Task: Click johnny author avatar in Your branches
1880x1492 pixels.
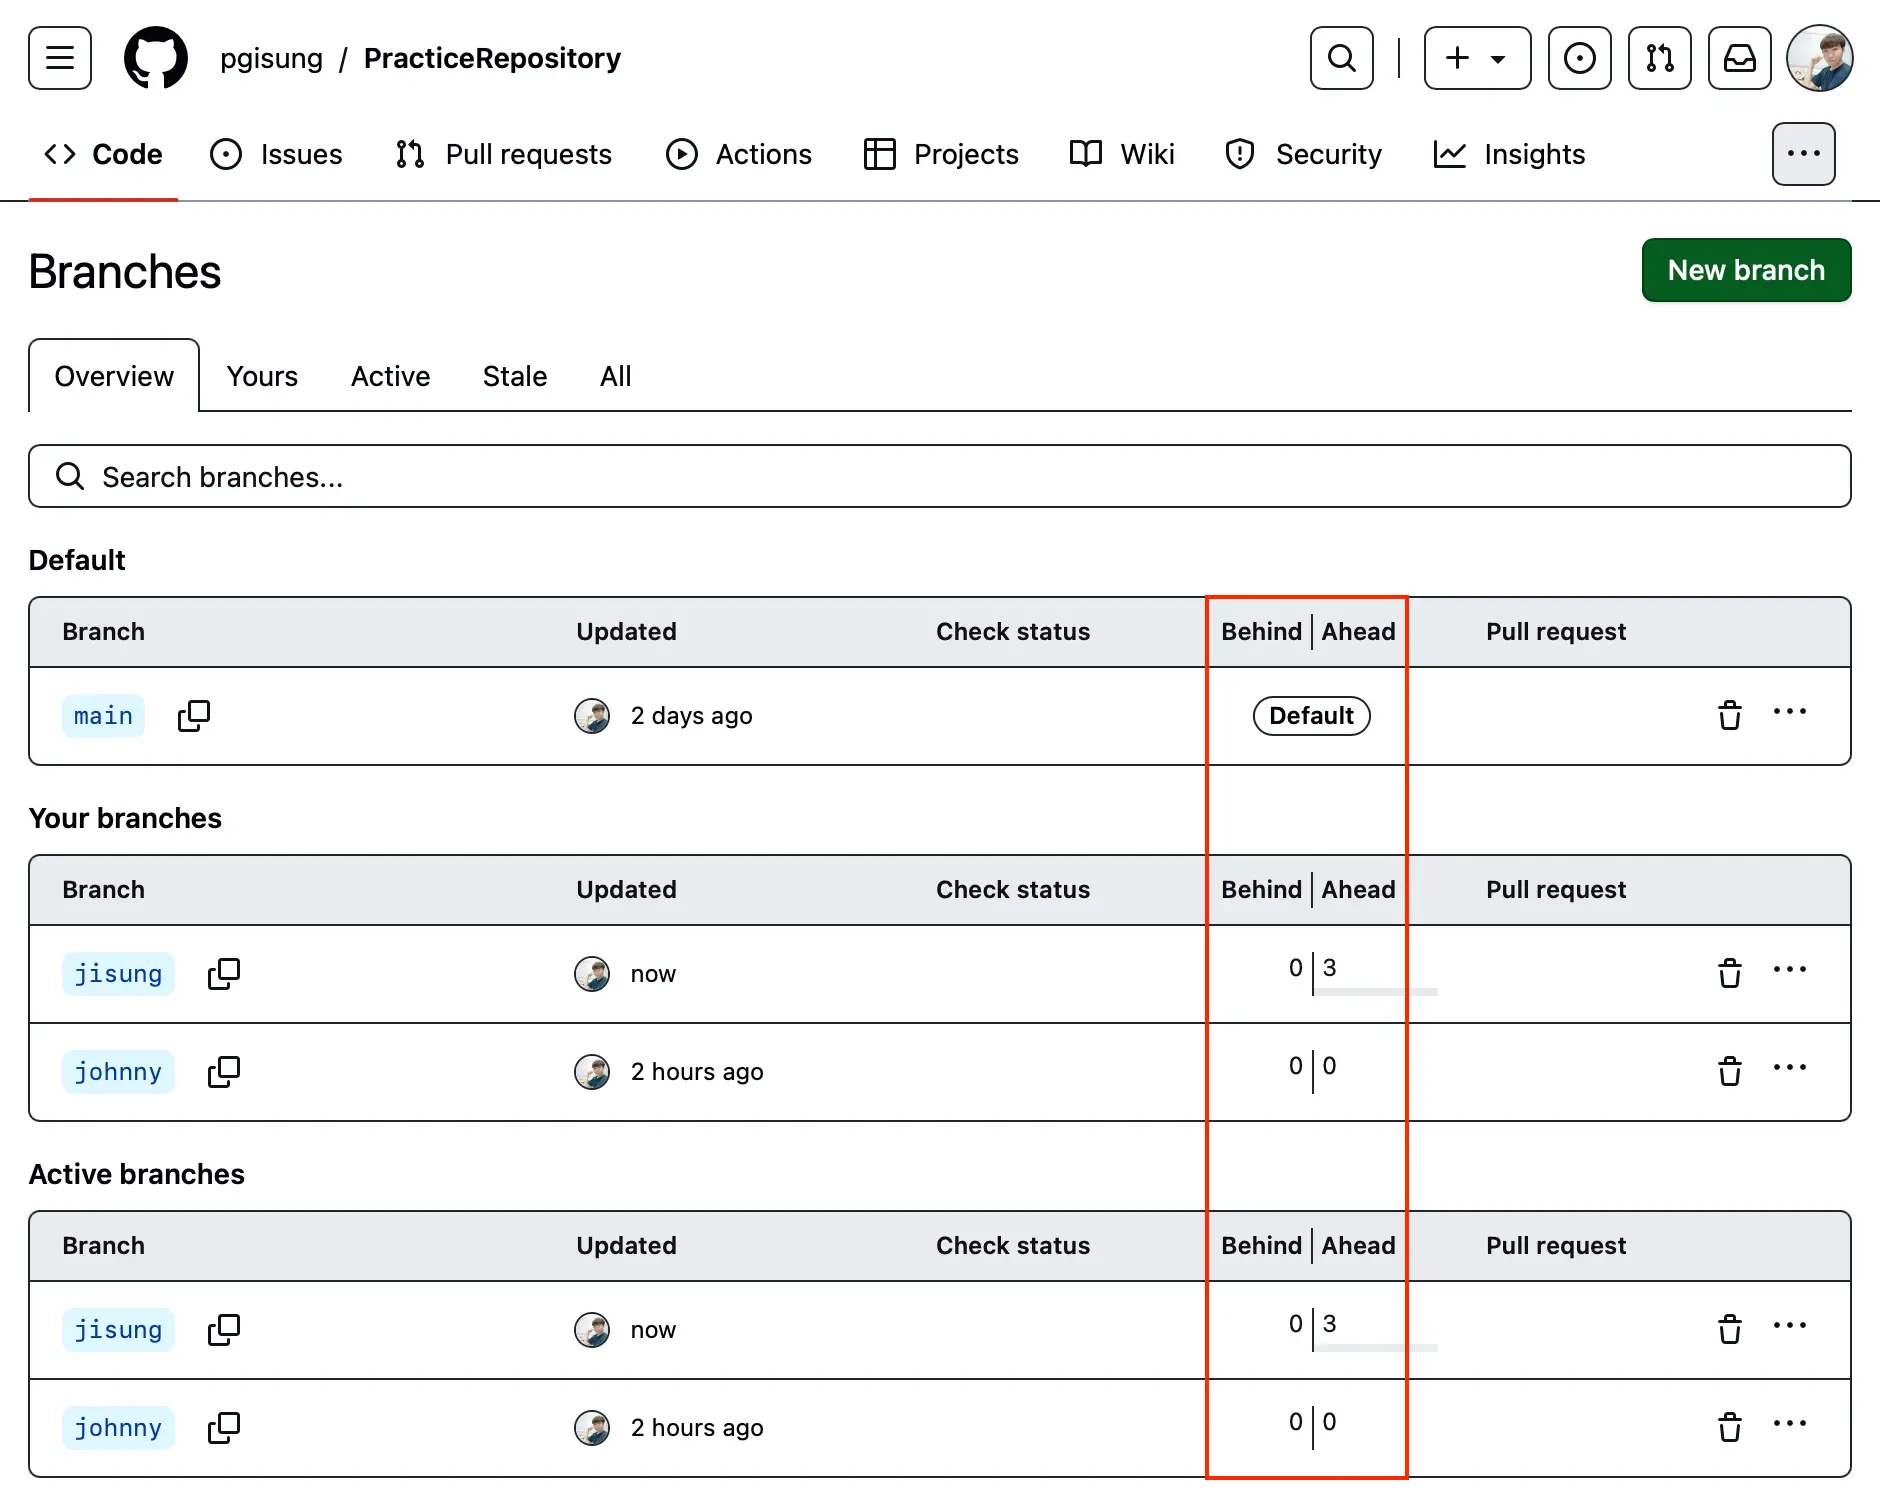Action: tap(592, 1072)
